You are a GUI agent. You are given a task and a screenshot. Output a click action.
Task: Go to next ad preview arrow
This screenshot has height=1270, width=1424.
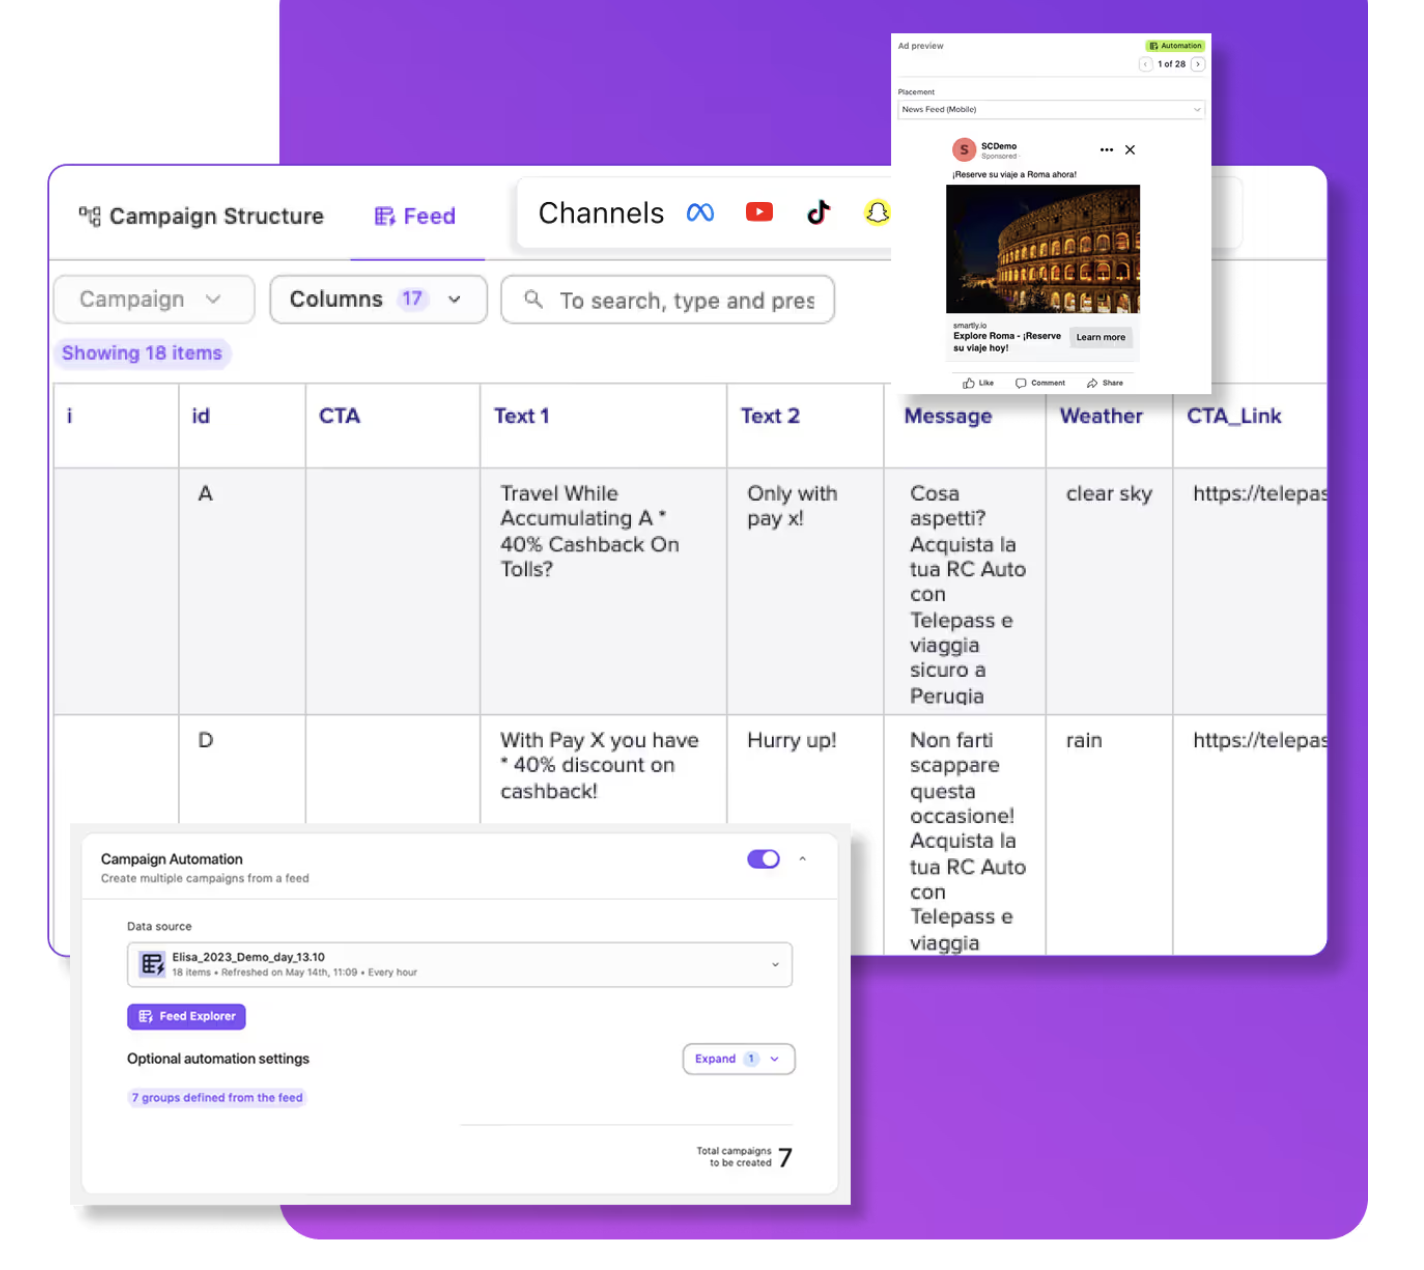[1198, 64]
